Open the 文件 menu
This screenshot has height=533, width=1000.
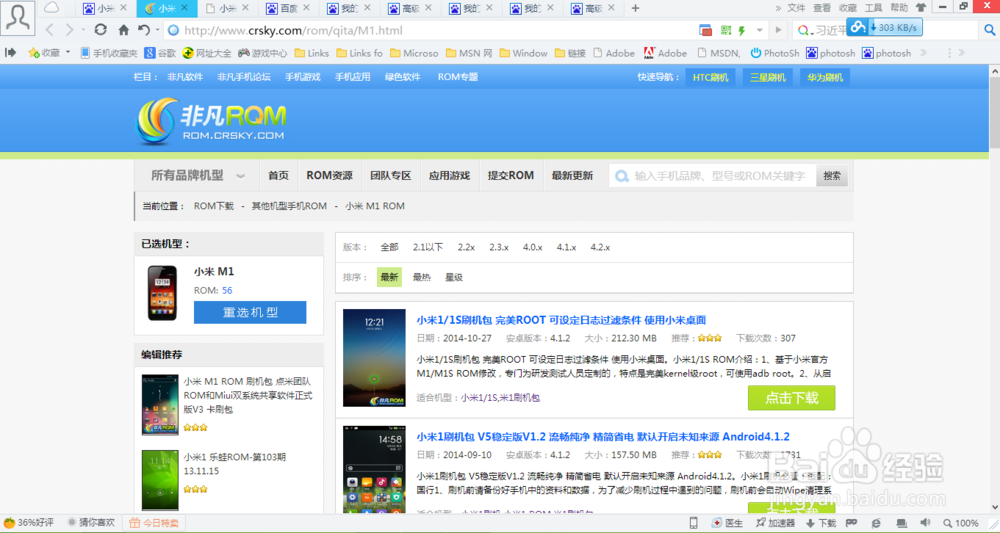point(796,8)
